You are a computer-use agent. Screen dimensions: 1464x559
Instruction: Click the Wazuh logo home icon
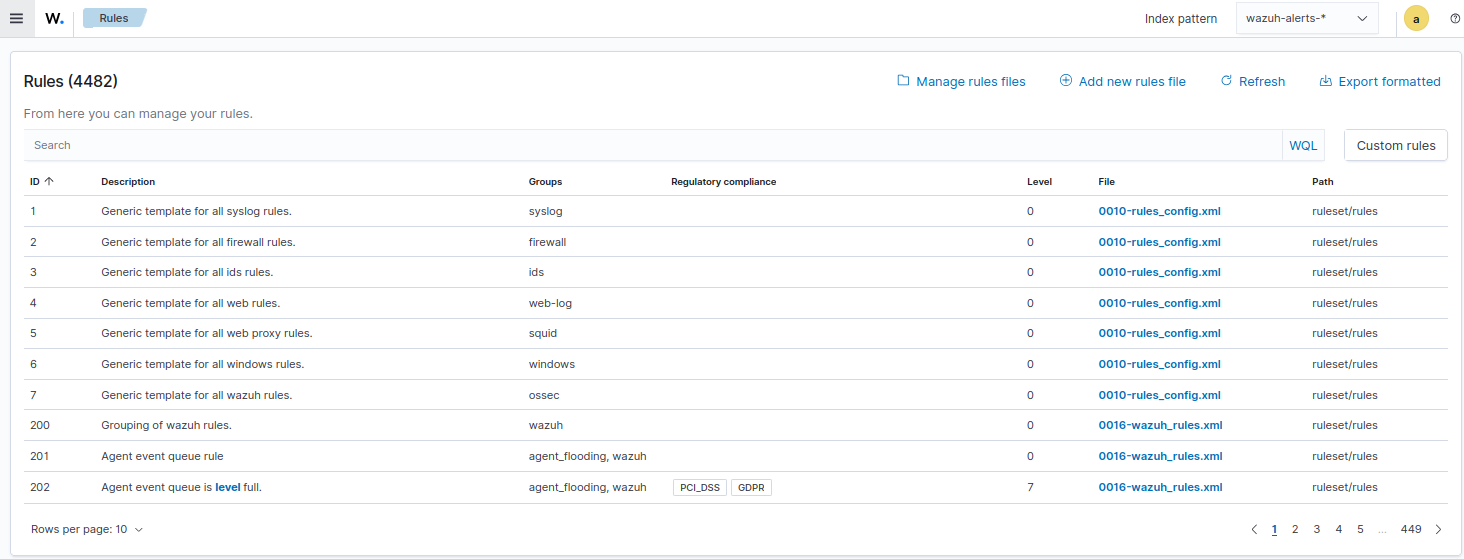[54, 18]
